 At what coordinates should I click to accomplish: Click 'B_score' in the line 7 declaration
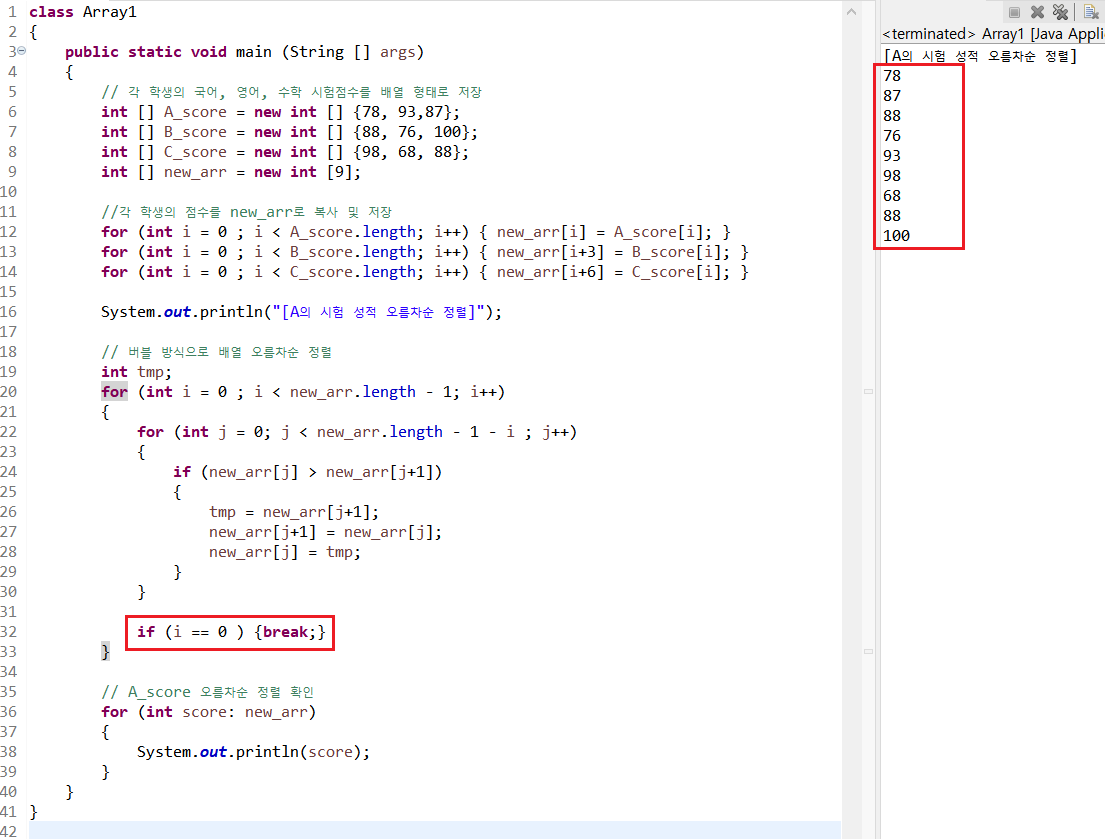tap(195, 132)
